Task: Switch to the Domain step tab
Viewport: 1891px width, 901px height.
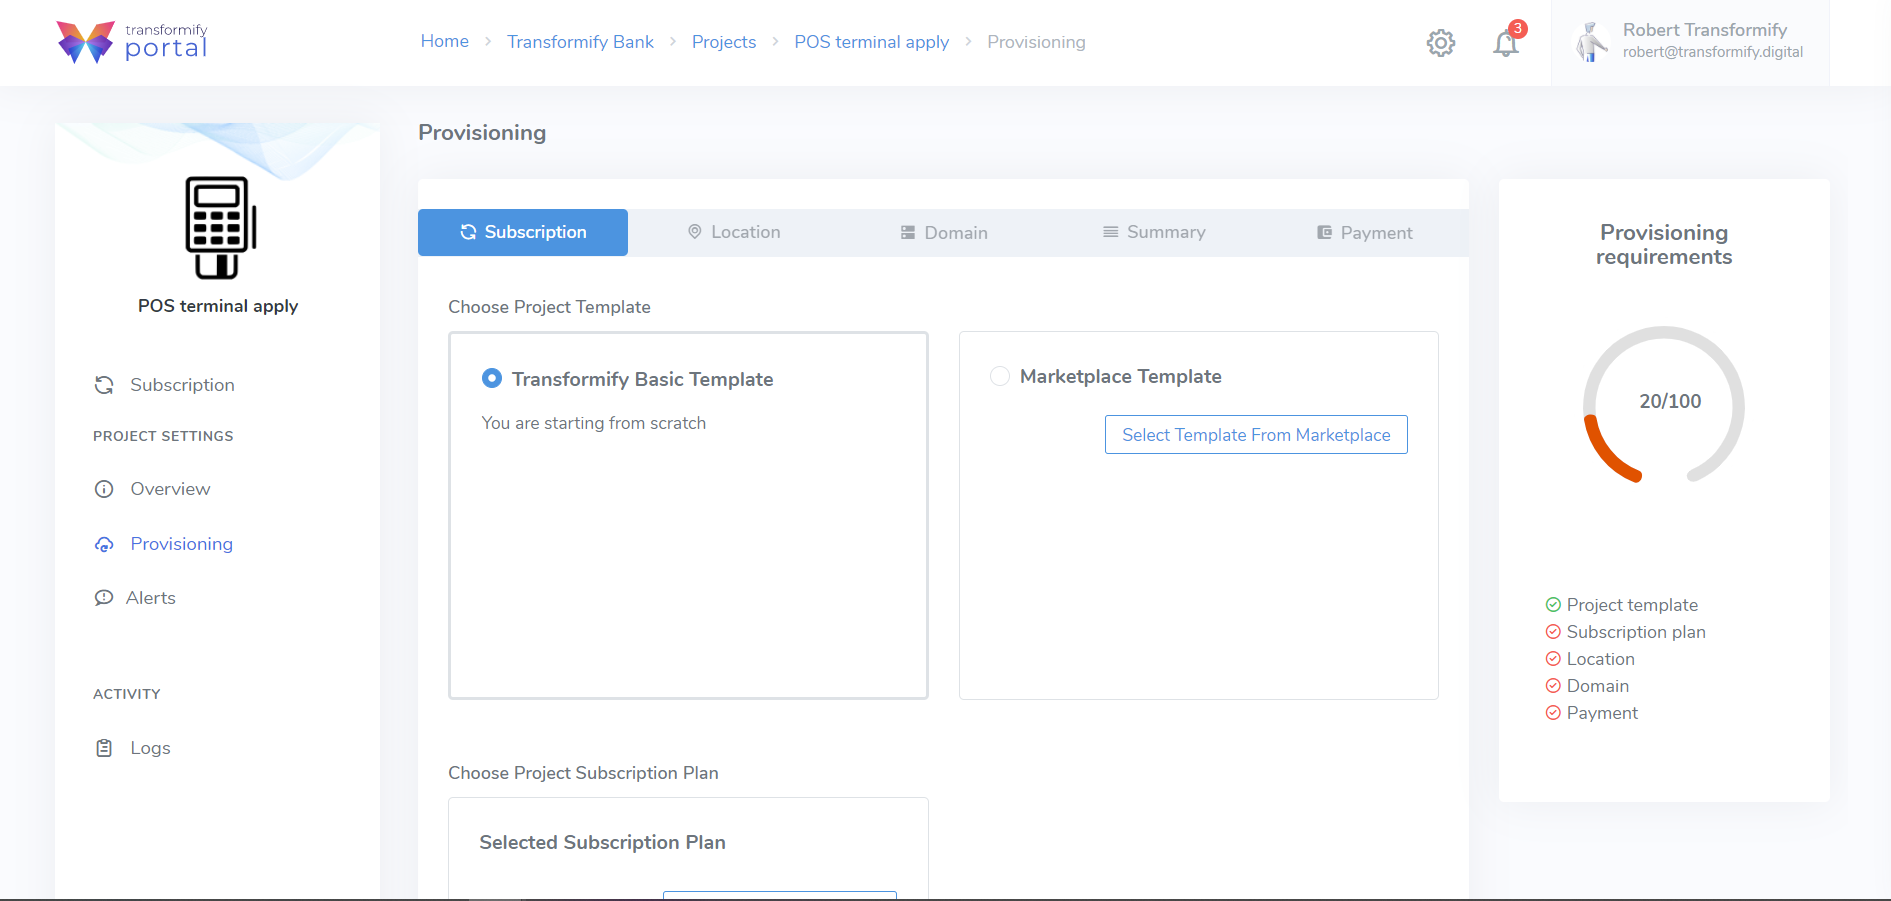Action: pyautogui.click(x=944, y=232)
